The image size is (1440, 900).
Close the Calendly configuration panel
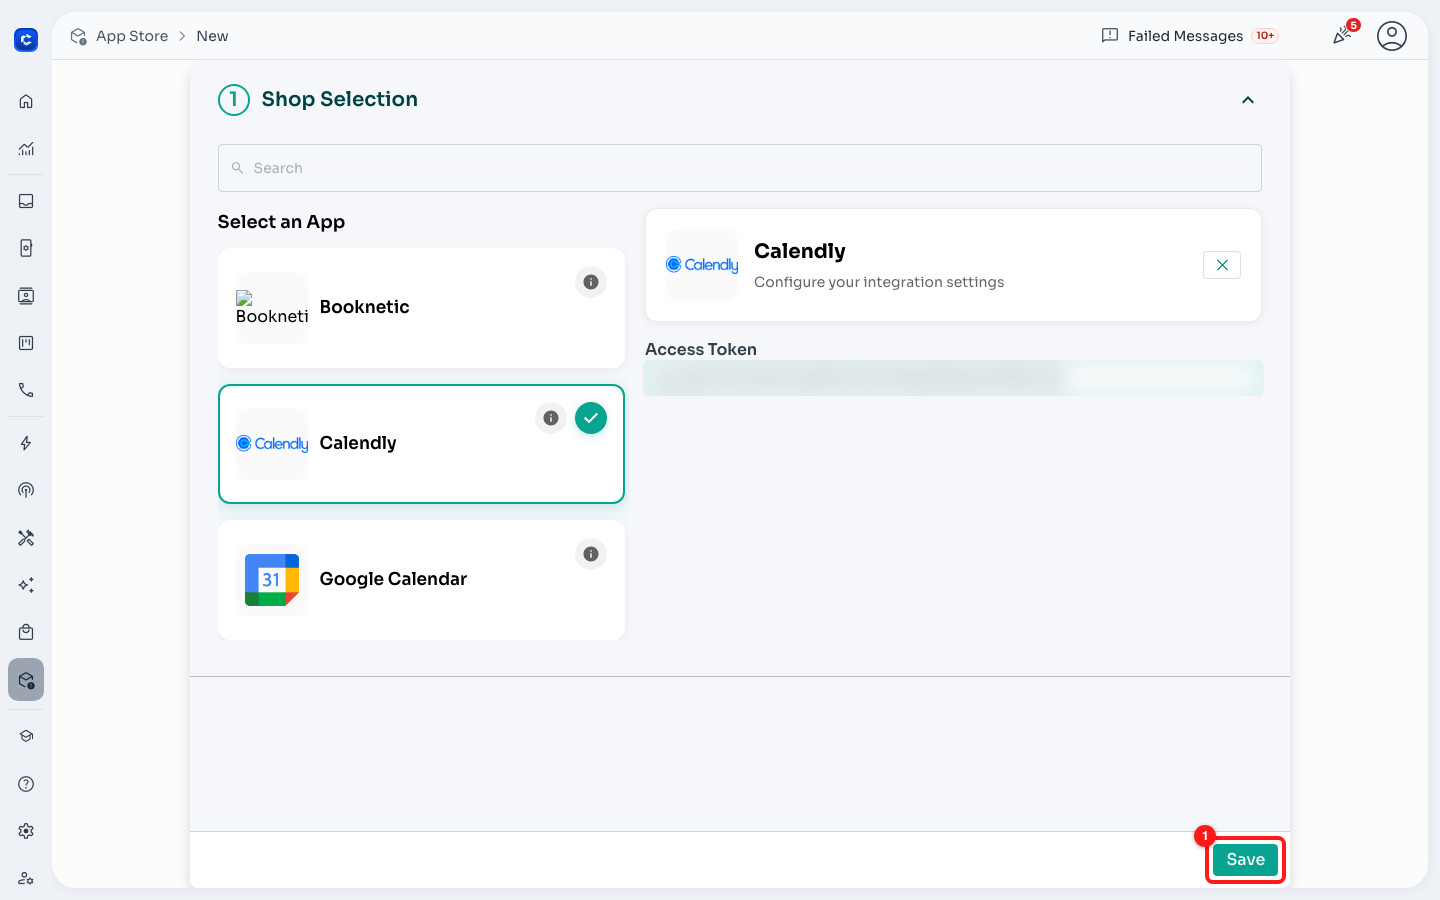[x=1222, y=265]
